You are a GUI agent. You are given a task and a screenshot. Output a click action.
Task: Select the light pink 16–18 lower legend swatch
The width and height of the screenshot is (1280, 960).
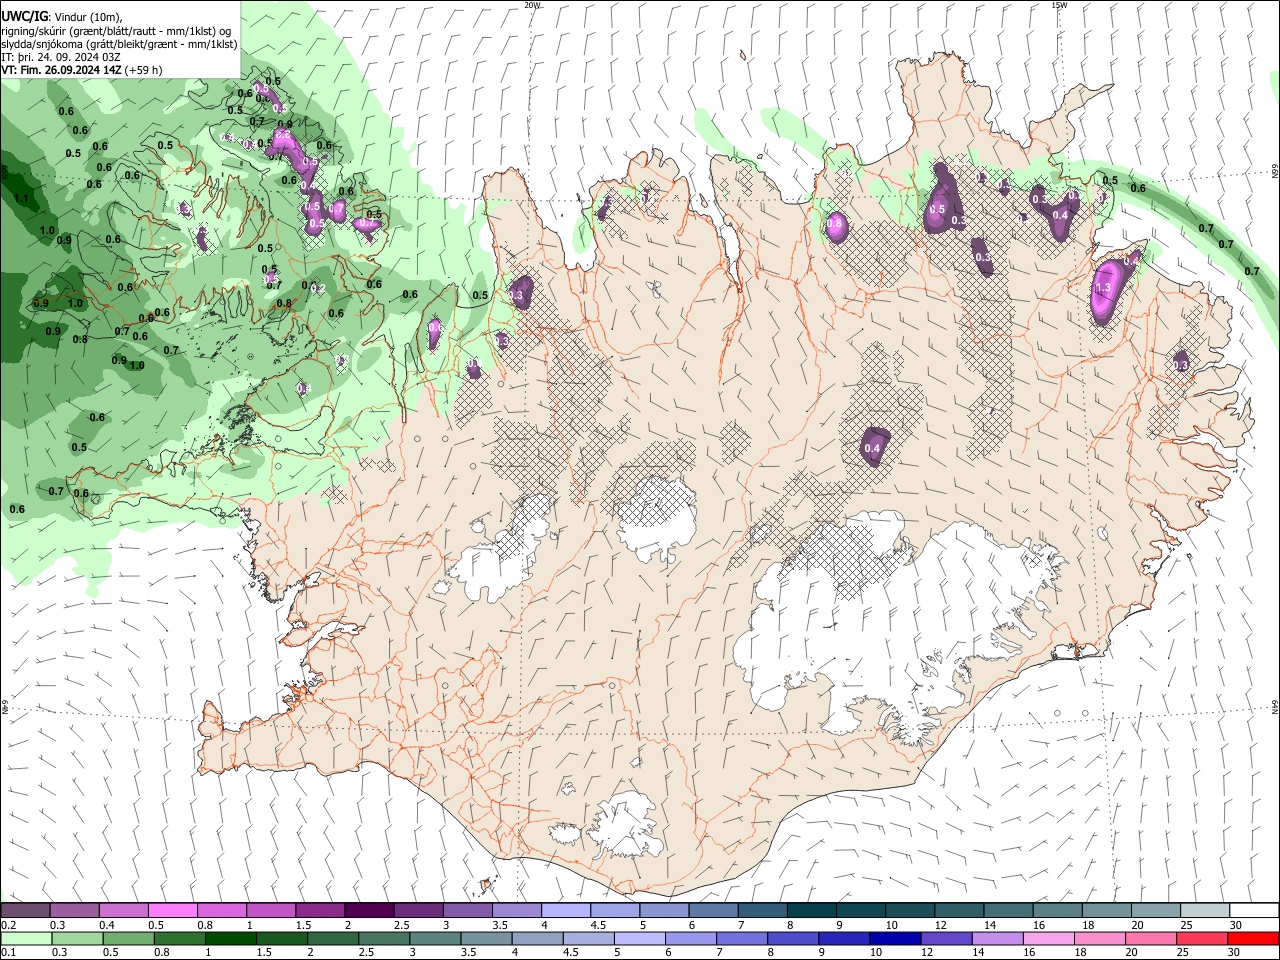coord(1049,939)
